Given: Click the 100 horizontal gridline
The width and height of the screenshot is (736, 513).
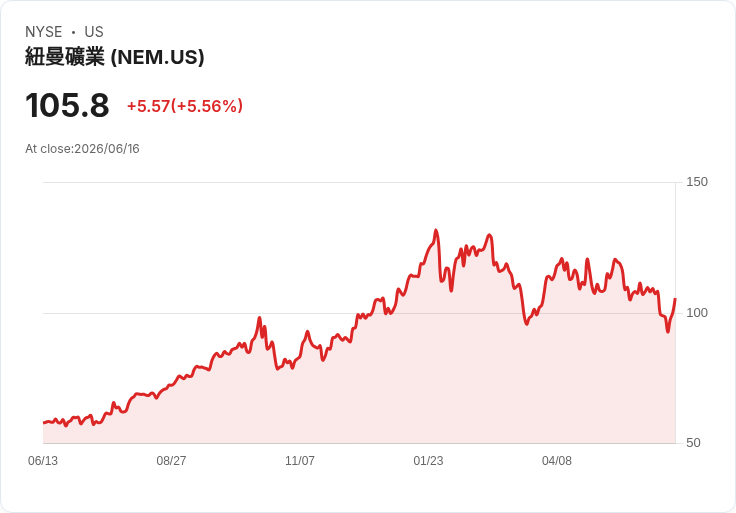Looking at the screenshot, I should [359, 313].
